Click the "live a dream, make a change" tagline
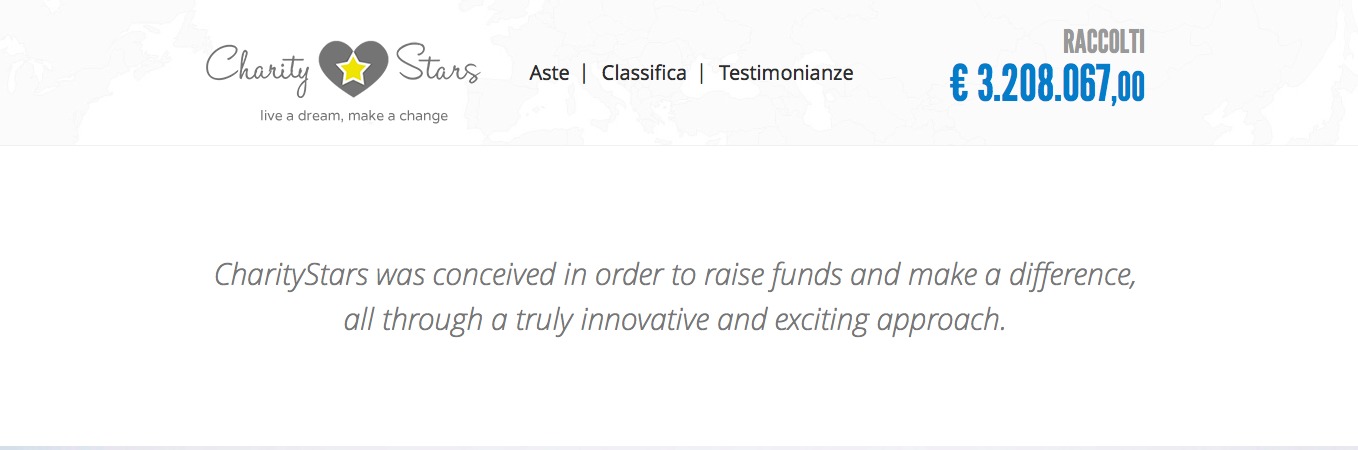Screen dimensions: 1358x450 coord(354,116)
